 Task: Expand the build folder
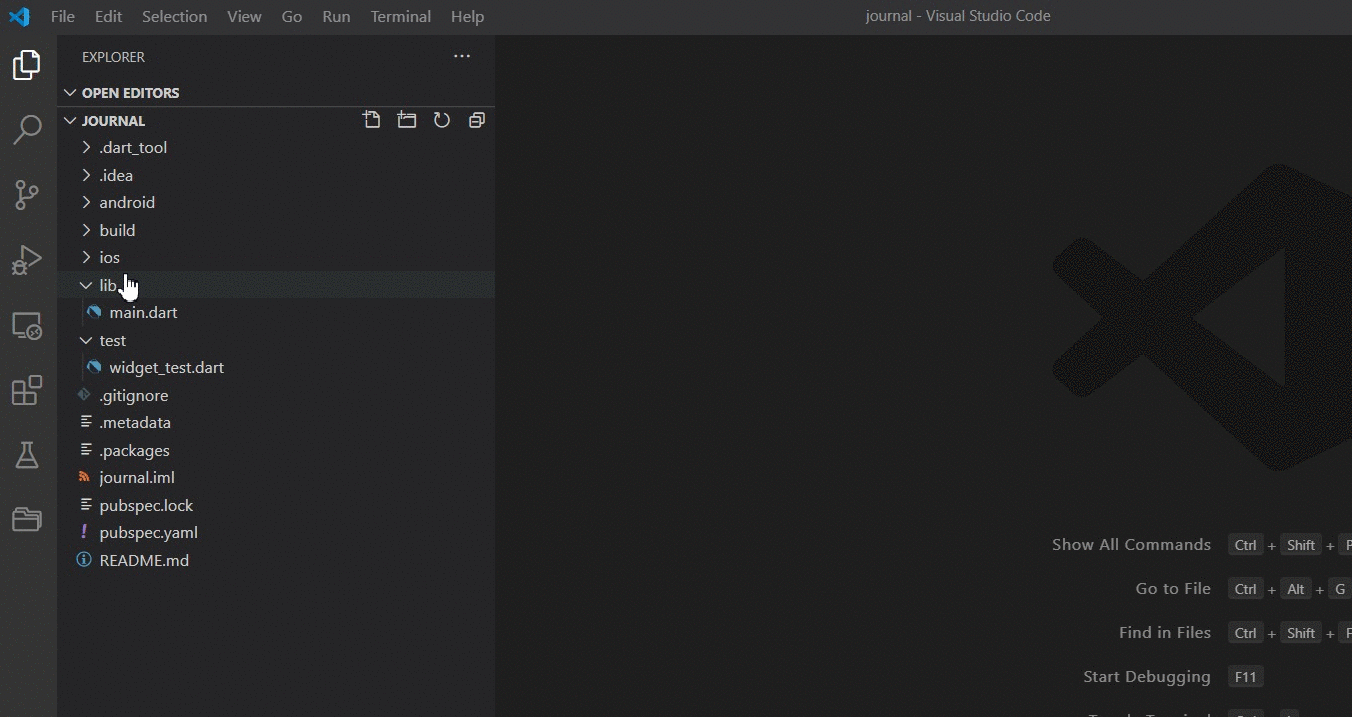pyautogui.click(x=86, y=230)
